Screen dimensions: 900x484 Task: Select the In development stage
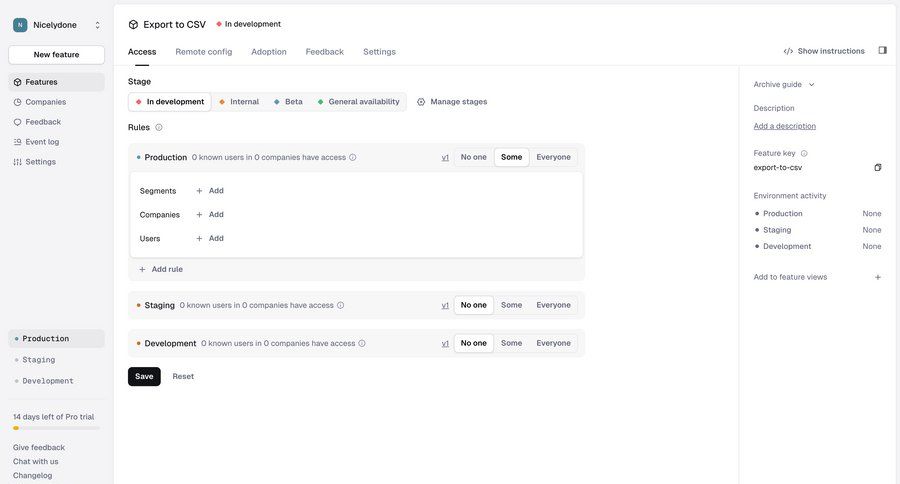click(x=170, y=102)
